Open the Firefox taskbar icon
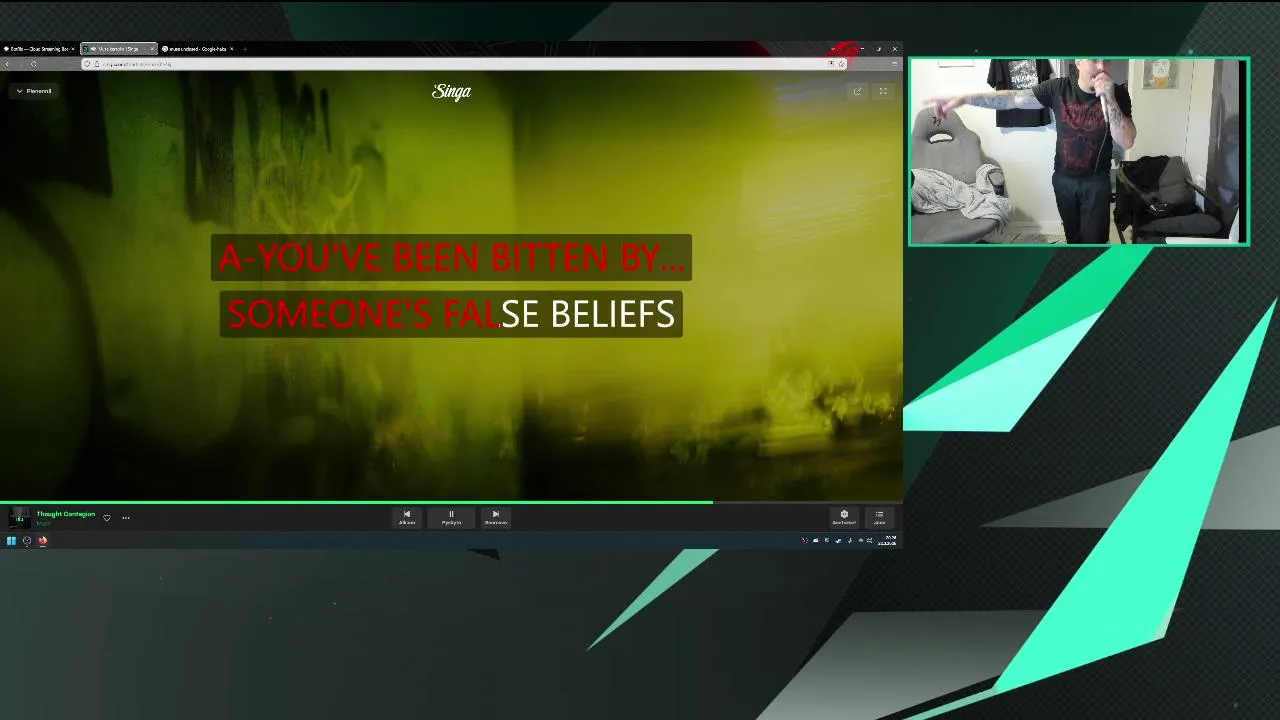Screen dimensions: 1280x720 click(43, 541)
